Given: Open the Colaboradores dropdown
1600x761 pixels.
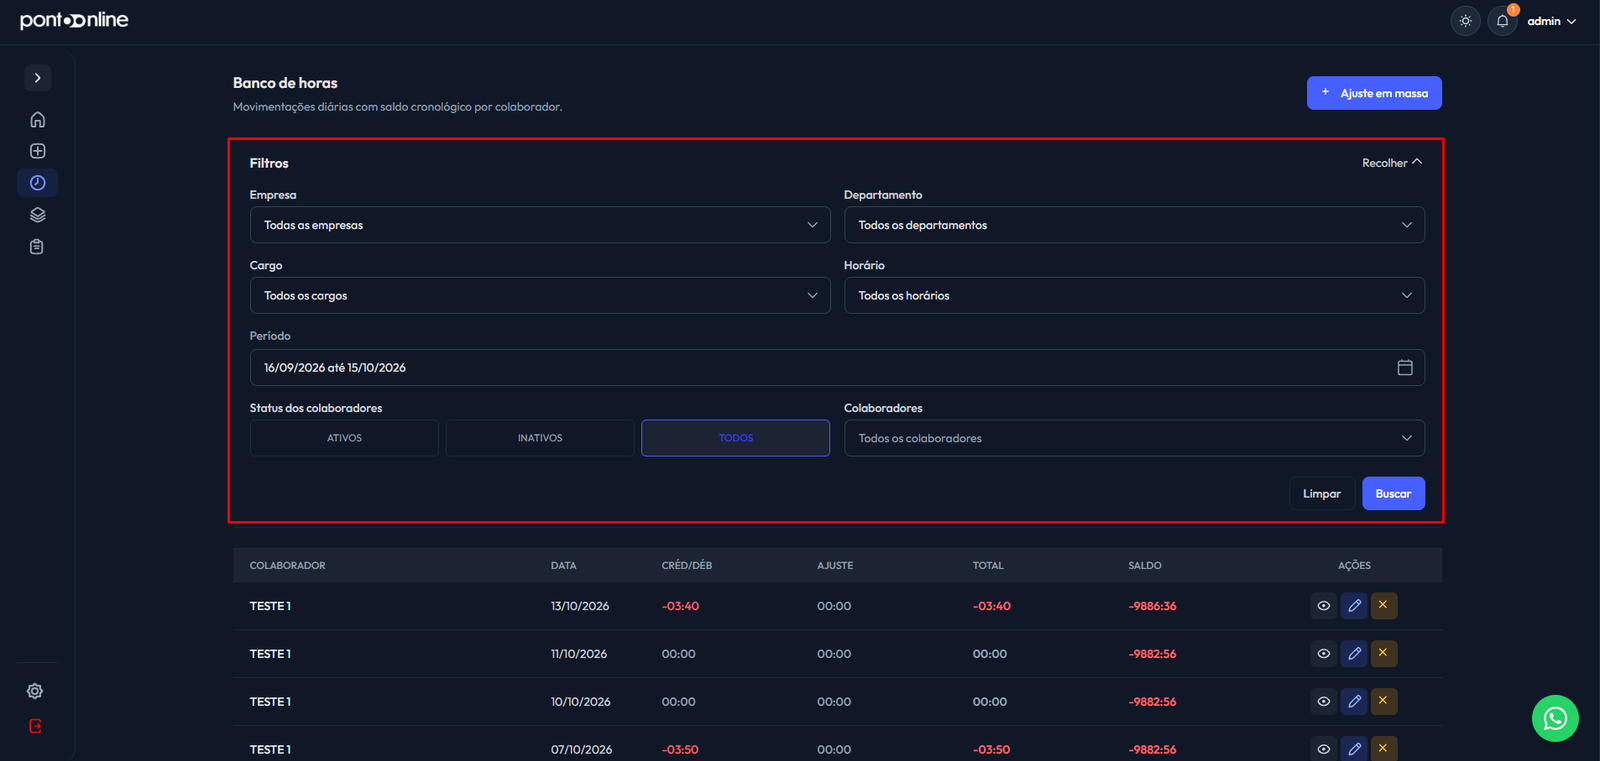Looking at the screenshot, I should pyautogui.click(x=1134, y=438).
